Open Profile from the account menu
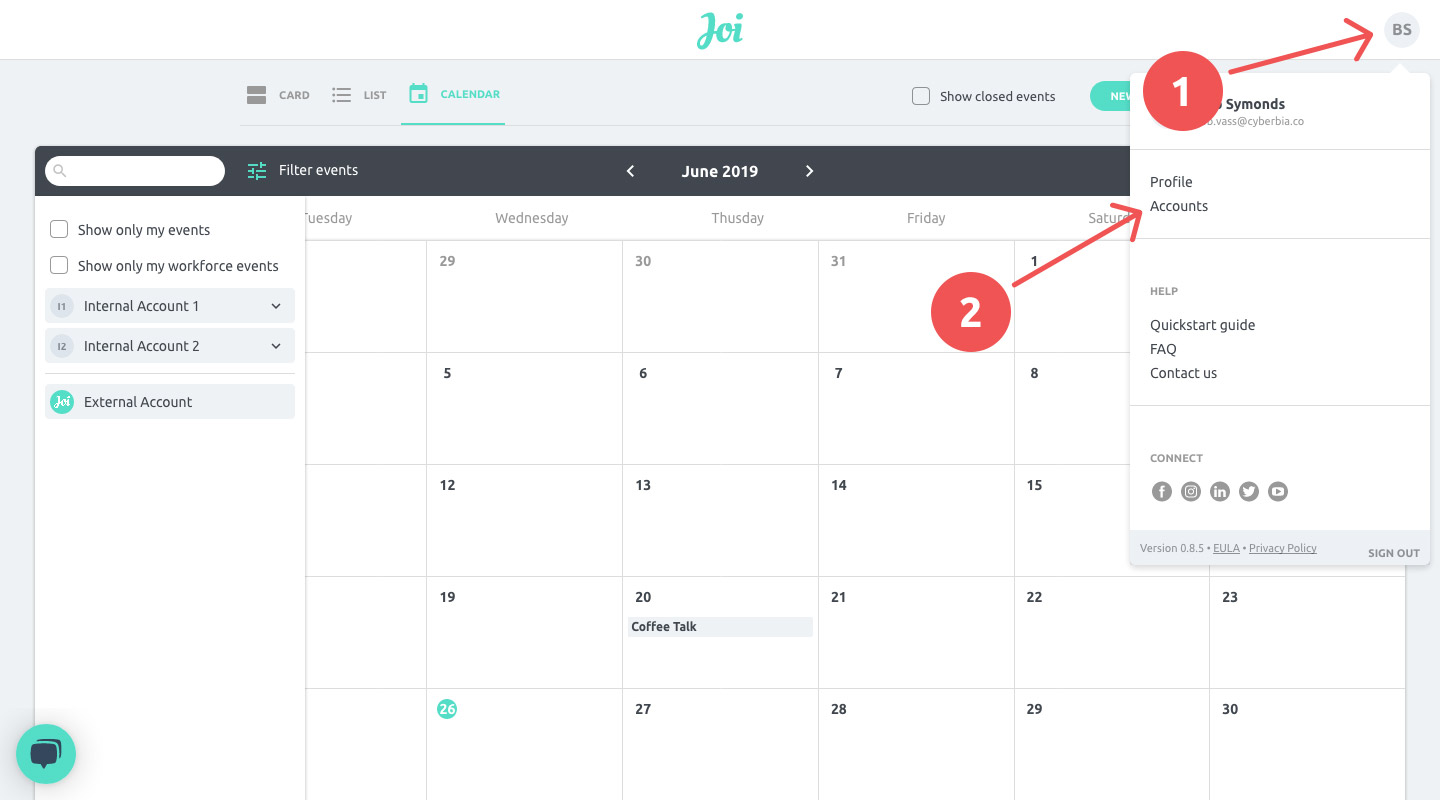 pos(1171,181)
